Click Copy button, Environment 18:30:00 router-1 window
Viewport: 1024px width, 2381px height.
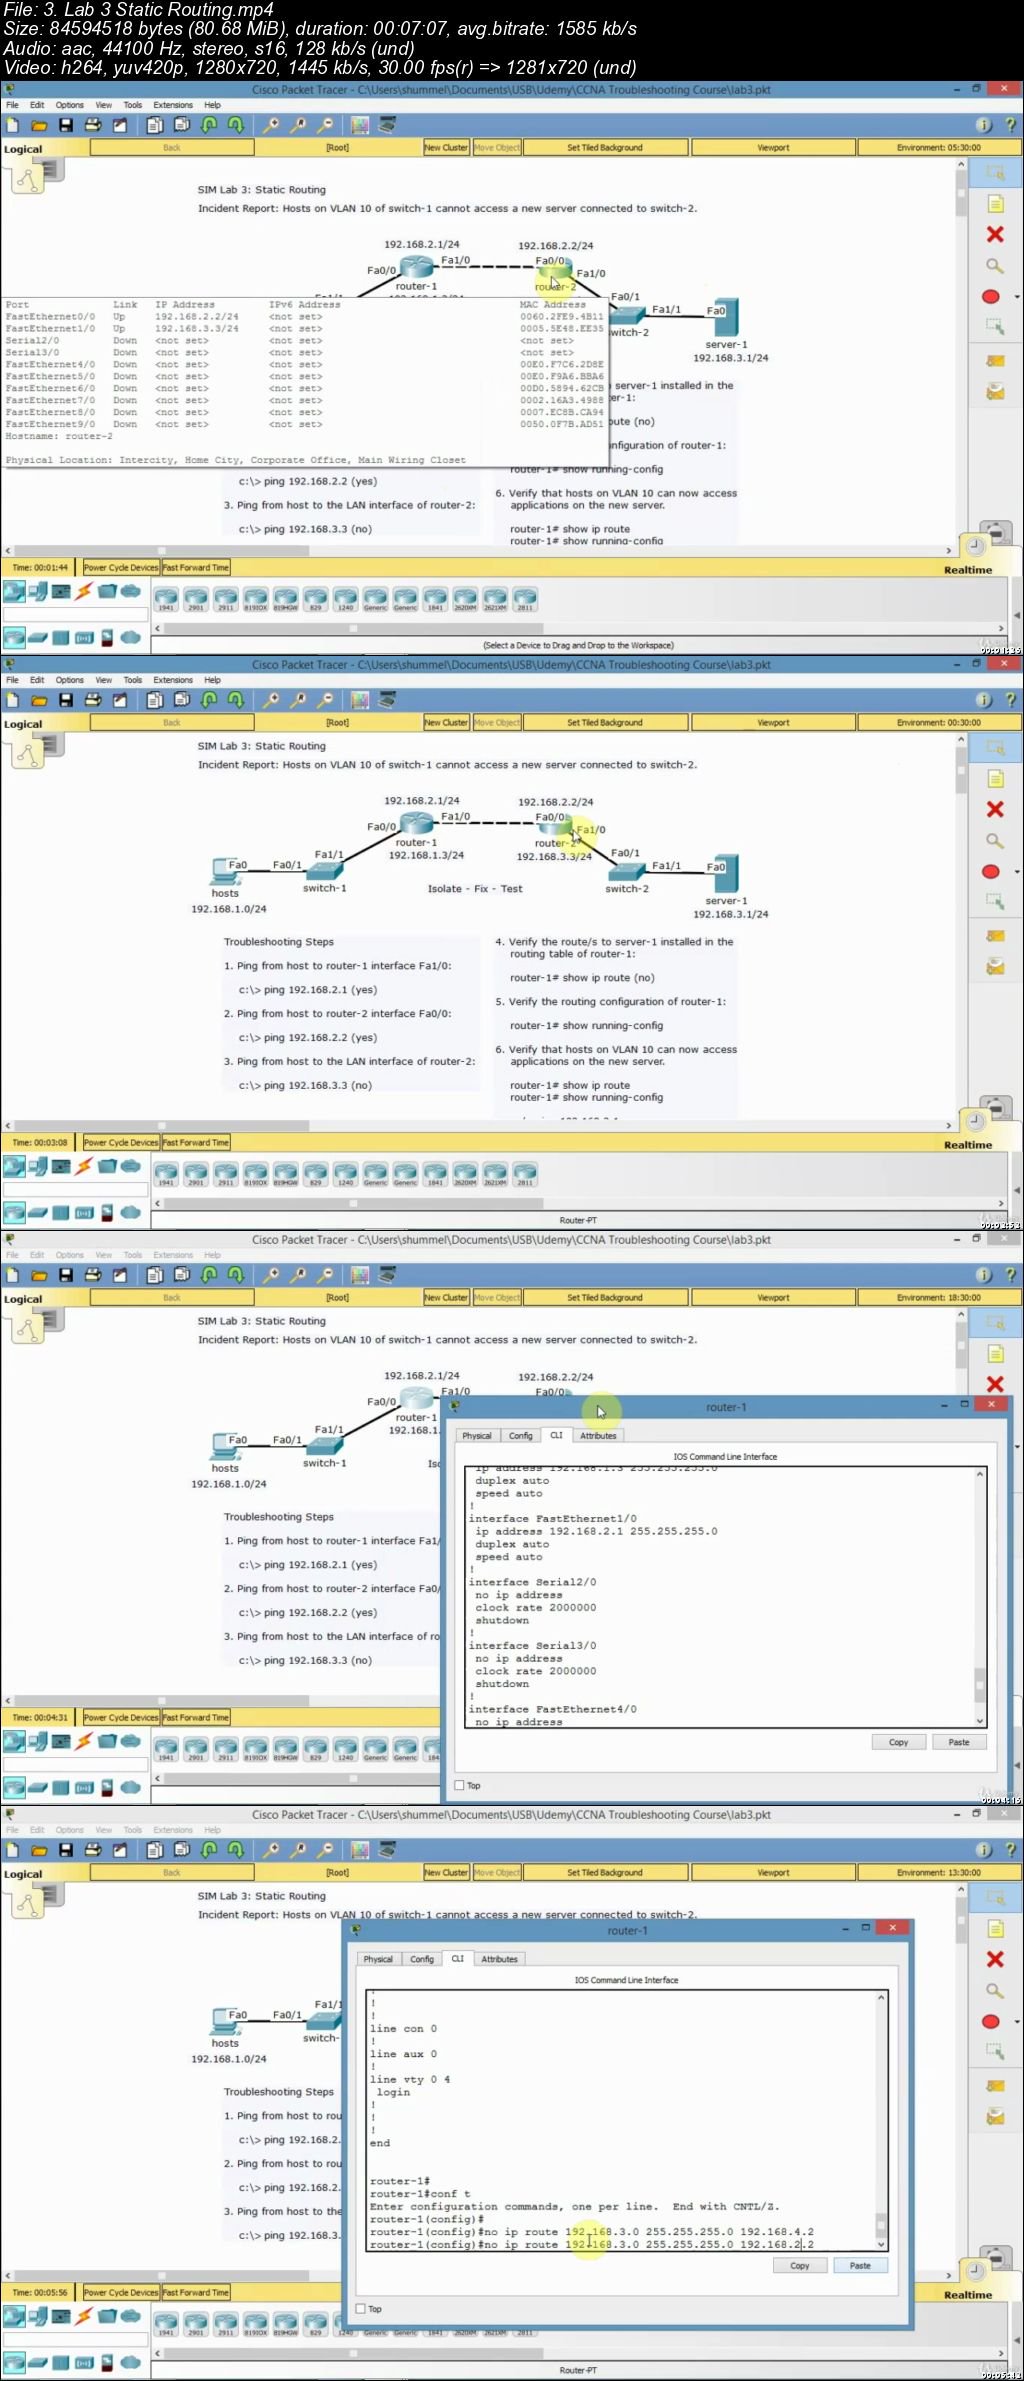click(x=899, y=1742)
